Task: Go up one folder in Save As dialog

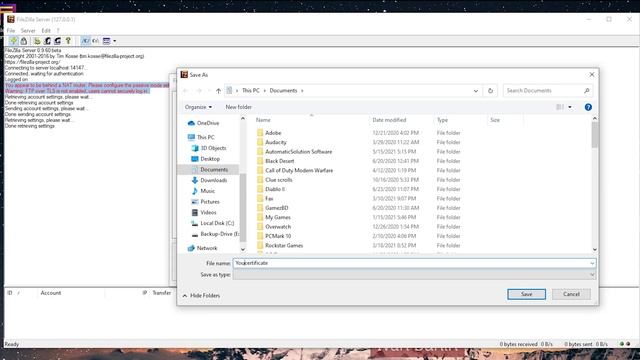Action: [x=218, y=91]
